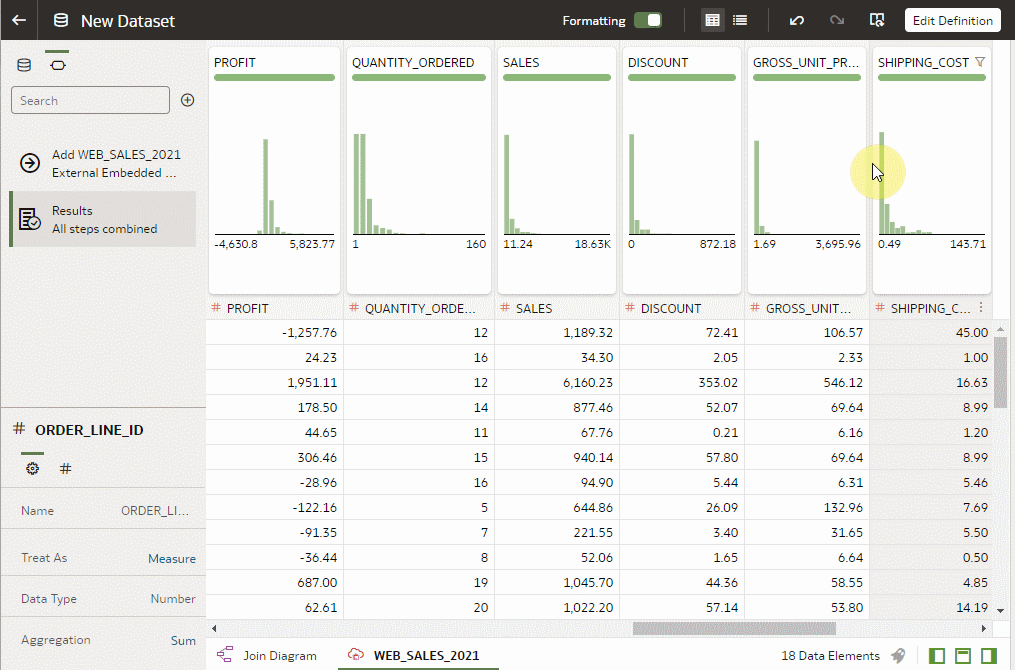Toggle right panel visibility layout icon
This screenshot has height=670, width=1015.
(x=988, y=656)
